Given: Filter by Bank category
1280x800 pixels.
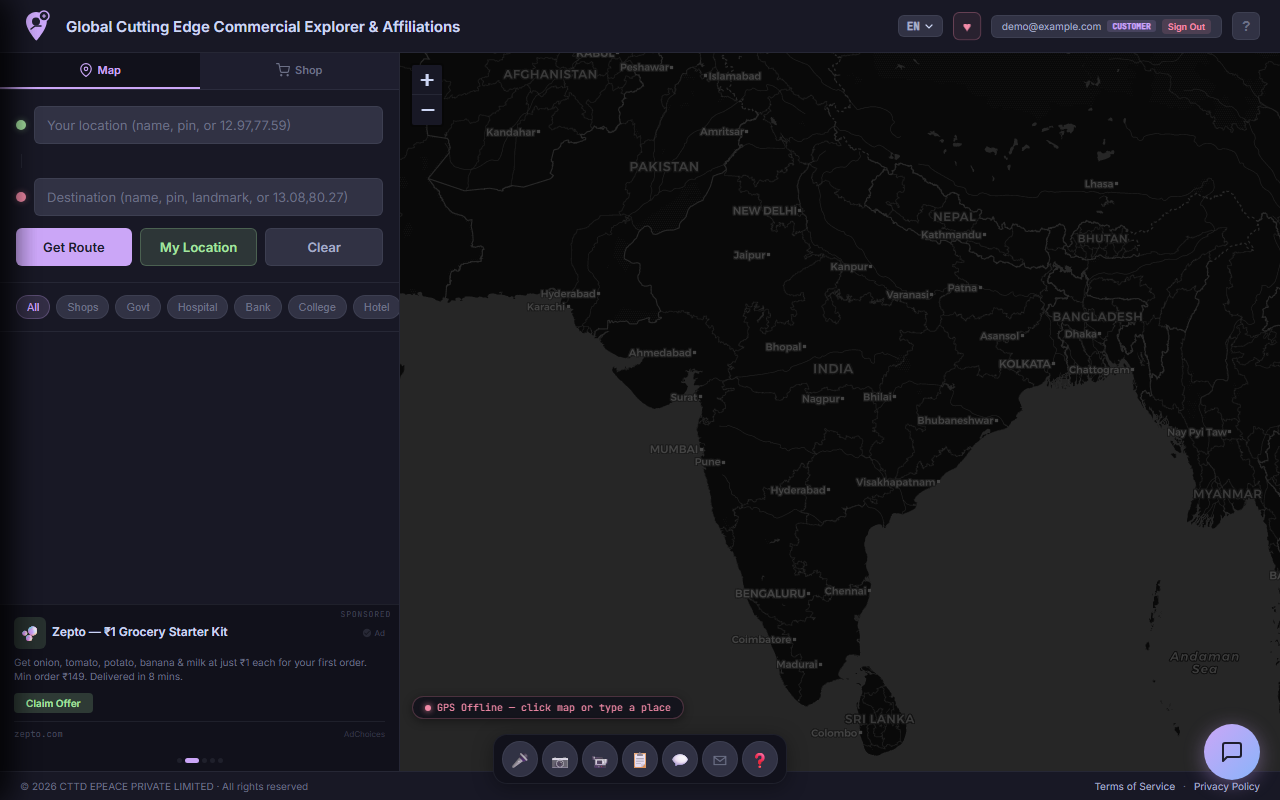Looking at the screenshot, I should 258,307.
